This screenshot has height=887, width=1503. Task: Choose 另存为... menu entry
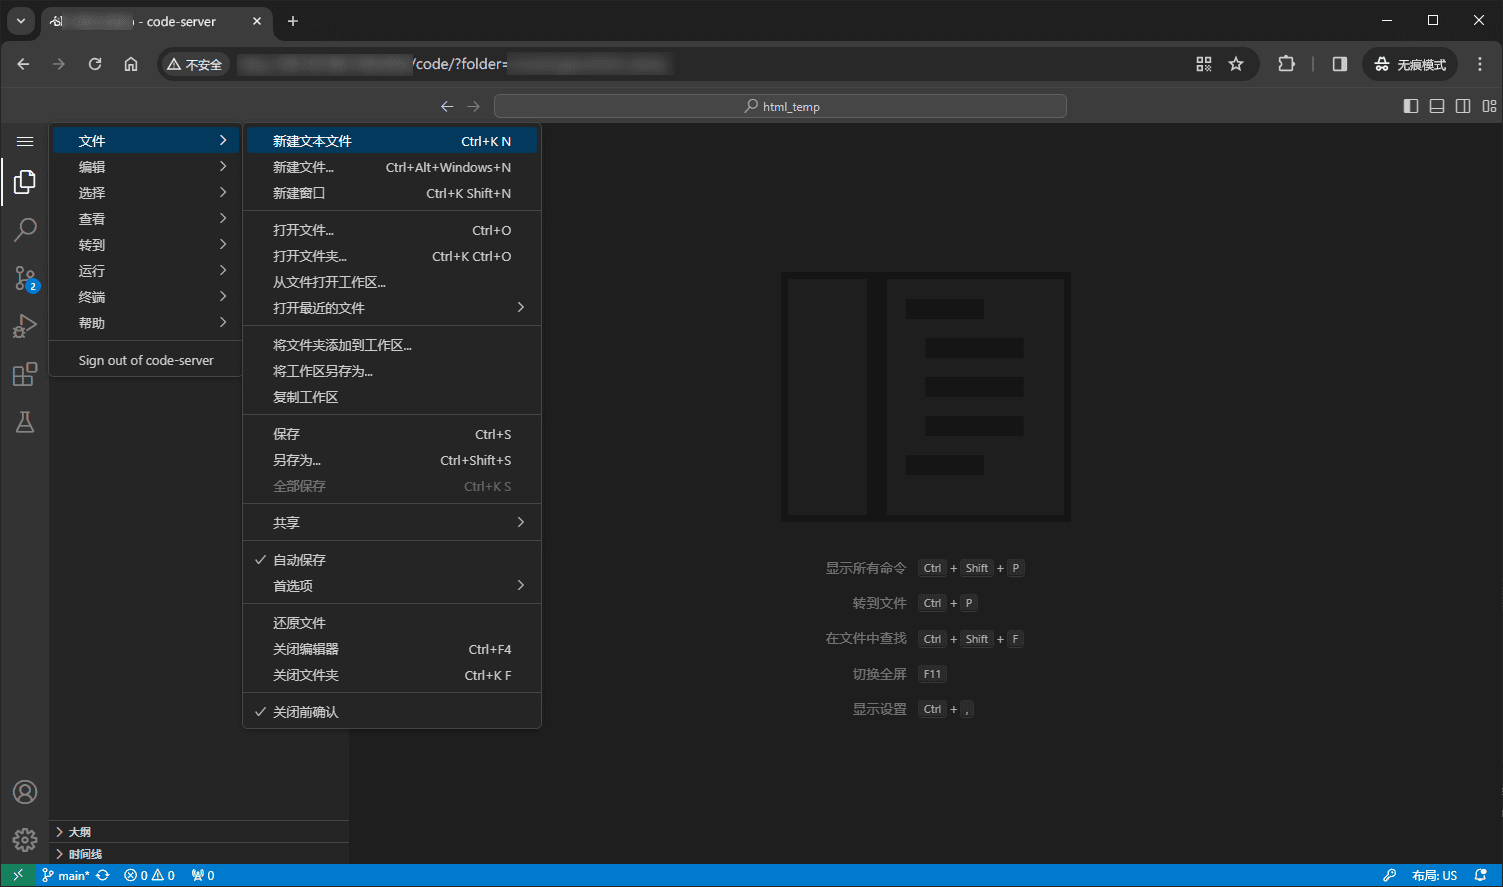(392, 460)
